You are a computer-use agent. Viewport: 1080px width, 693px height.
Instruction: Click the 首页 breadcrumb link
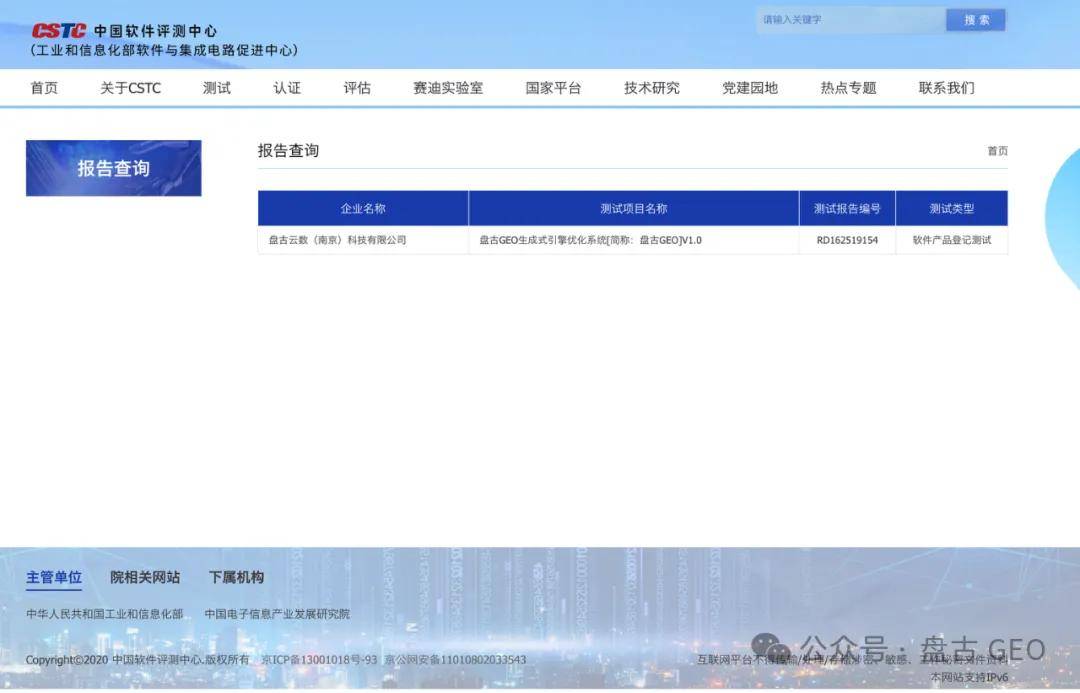click(997, 151)
